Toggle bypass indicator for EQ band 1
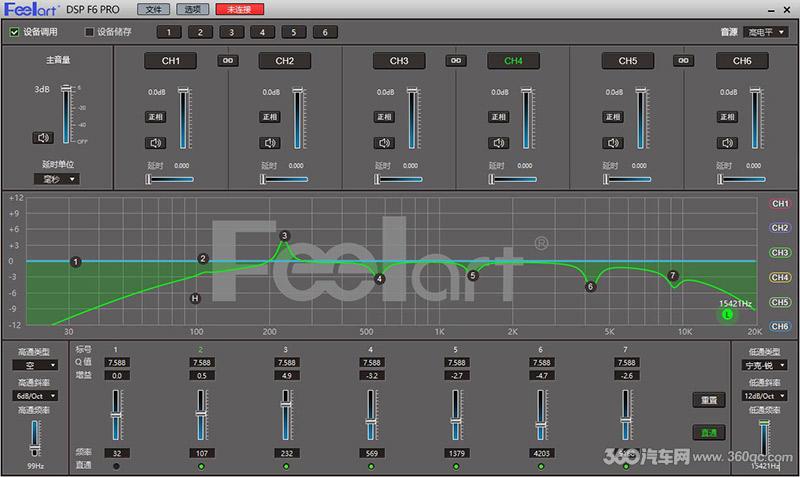 click(116, 466)
